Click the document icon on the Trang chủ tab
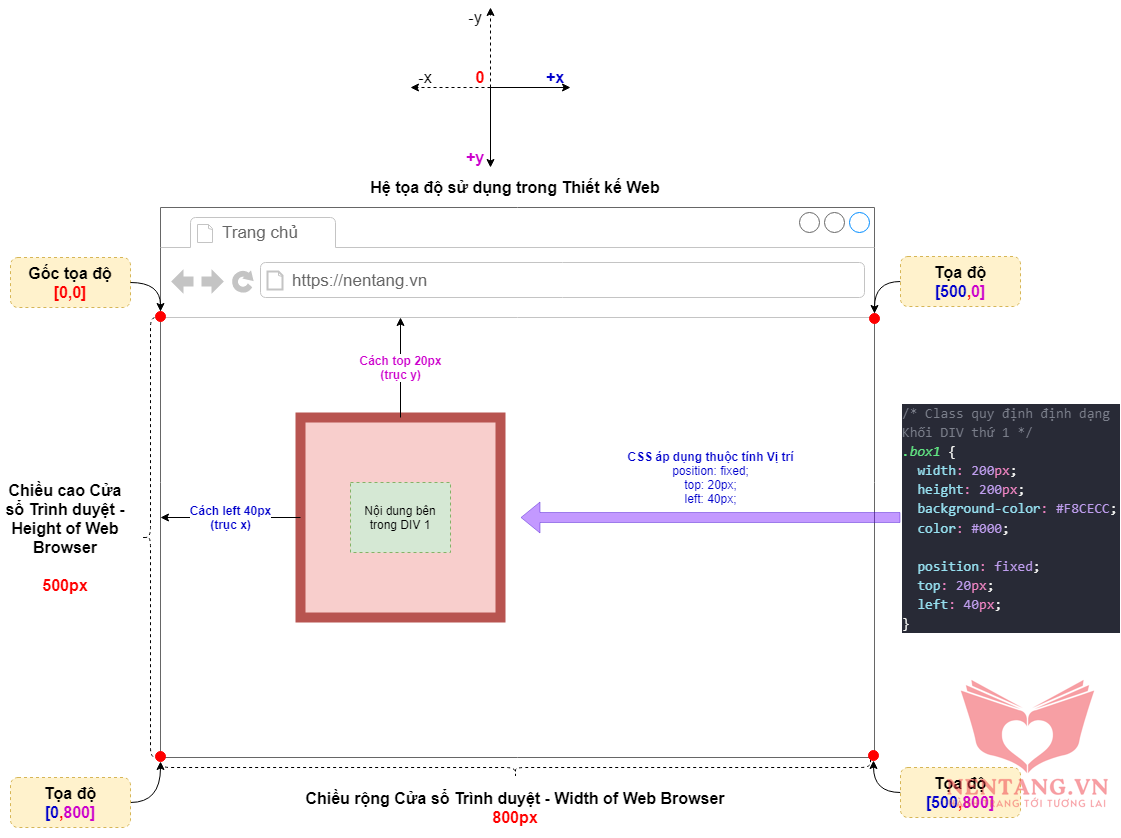Viewport: 1121px width, 838px height. tap(205, 233)
